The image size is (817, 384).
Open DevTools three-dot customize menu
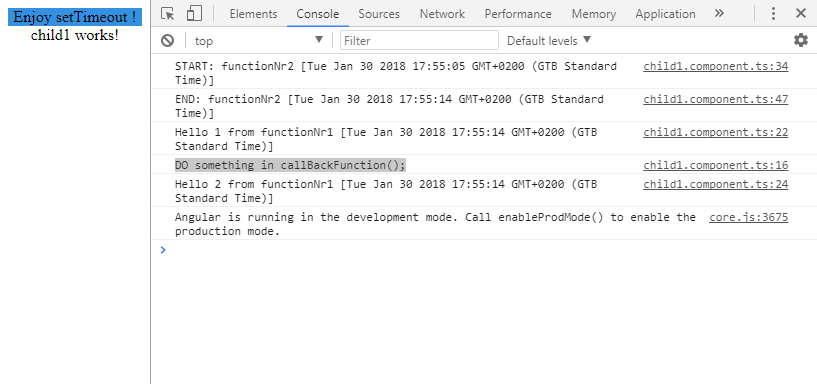point(774,14)
